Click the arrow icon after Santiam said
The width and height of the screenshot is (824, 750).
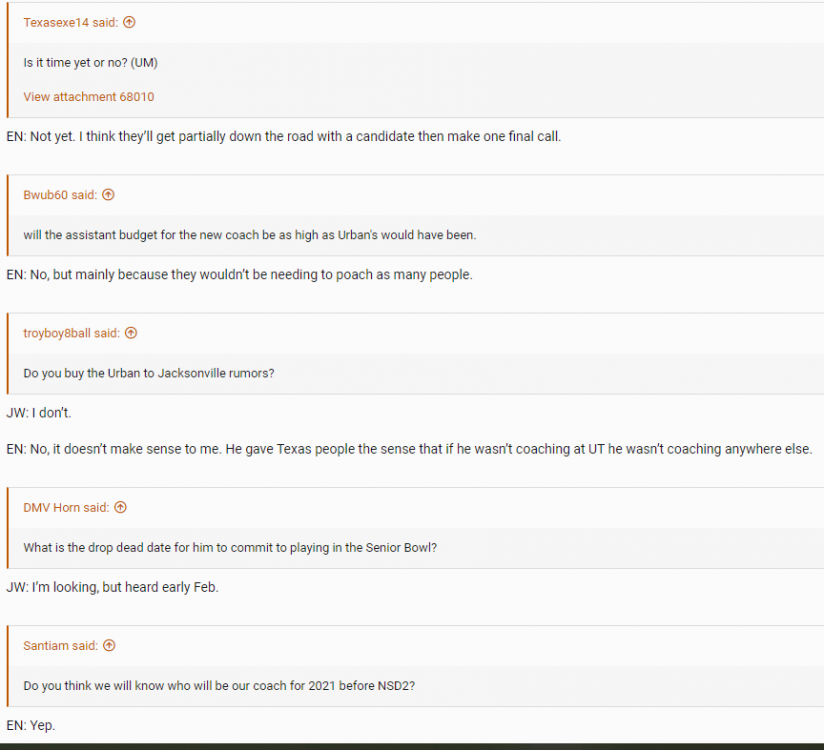click(x=110, y=645)
